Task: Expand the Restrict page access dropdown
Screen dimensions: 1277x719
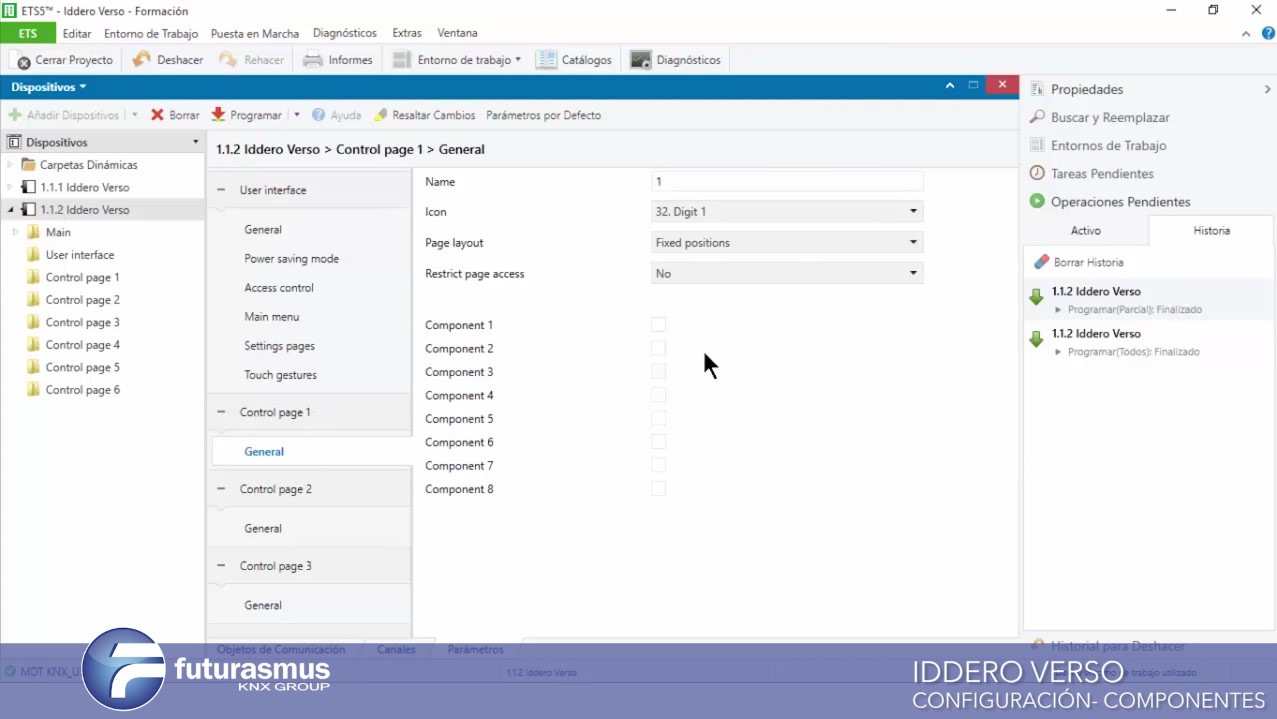Action: point(786,273)
